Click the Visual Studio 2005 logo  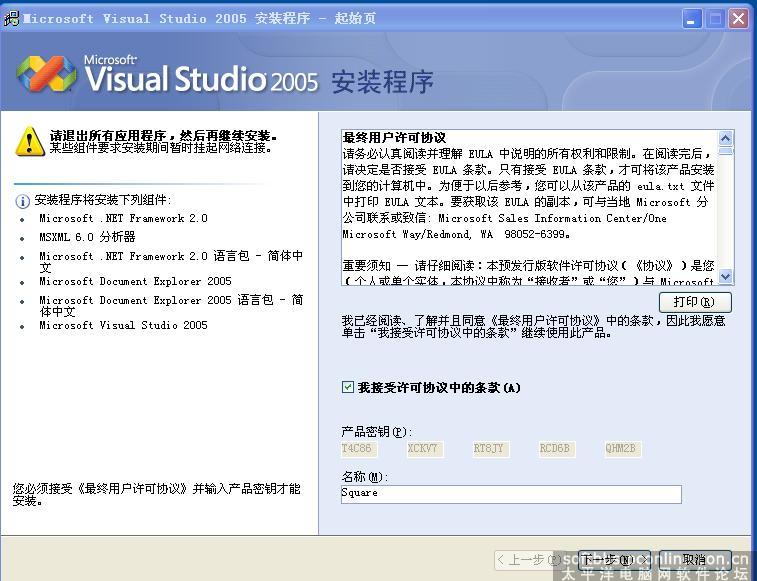[x=46, y=74]
